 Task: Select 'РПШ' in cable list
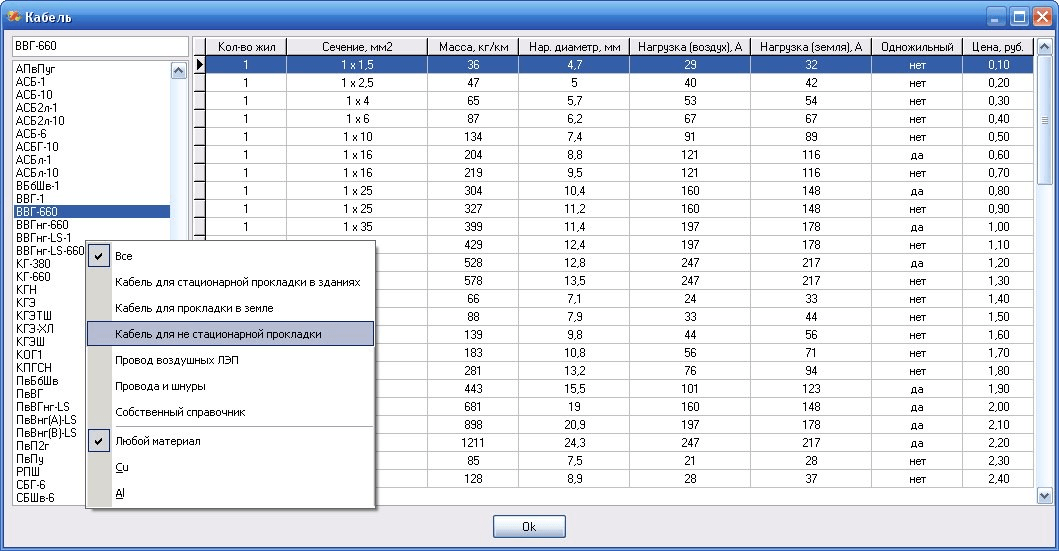click(x=28, y=471)
